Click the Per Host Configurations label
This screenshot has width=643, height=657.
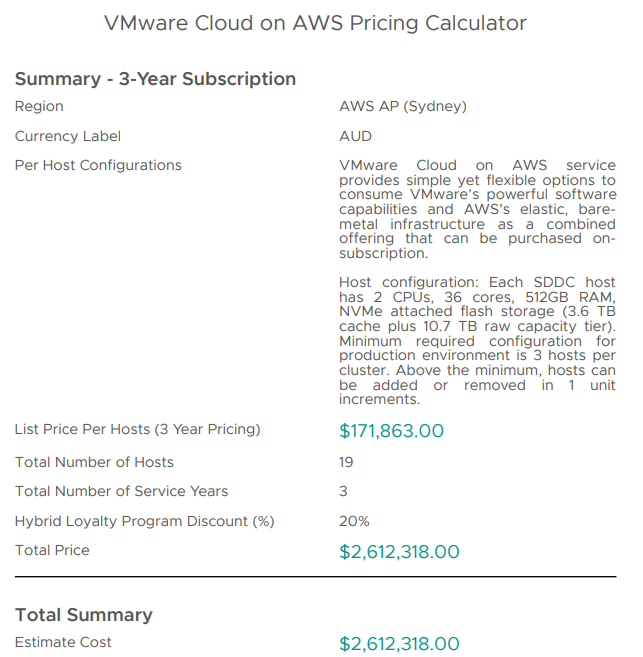[x=98, y=165]
